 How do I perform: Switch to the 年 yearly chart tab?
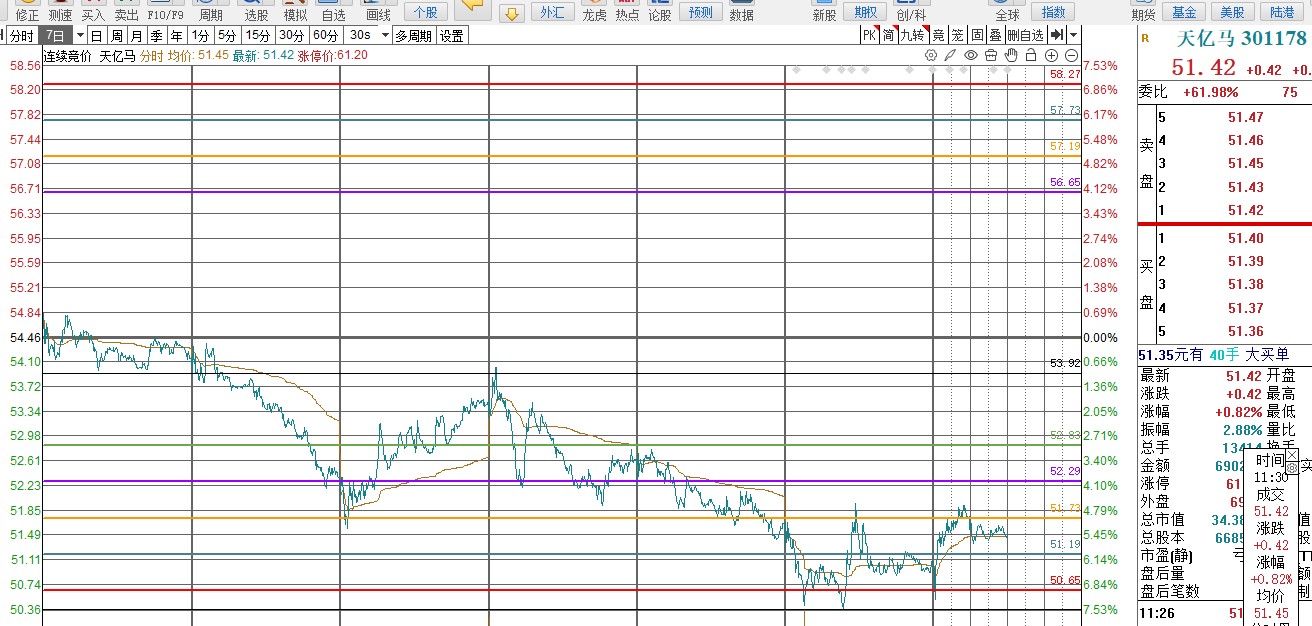click(176, 35)
